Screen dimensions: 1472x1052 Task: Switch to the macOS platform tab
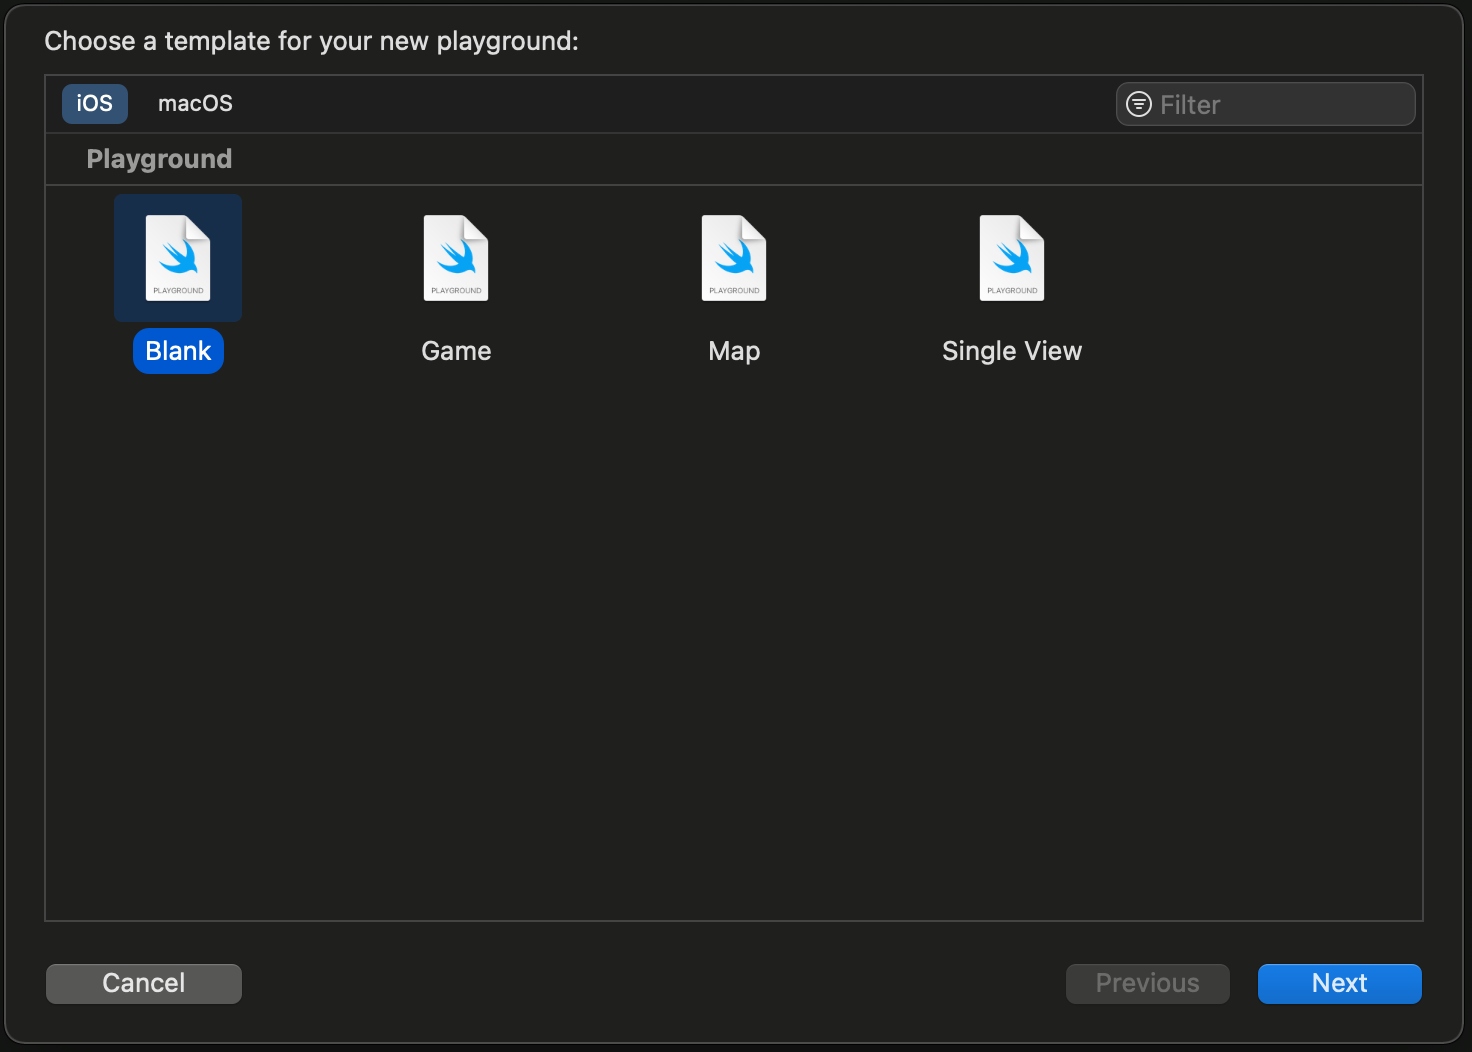(x=195, y=104)
